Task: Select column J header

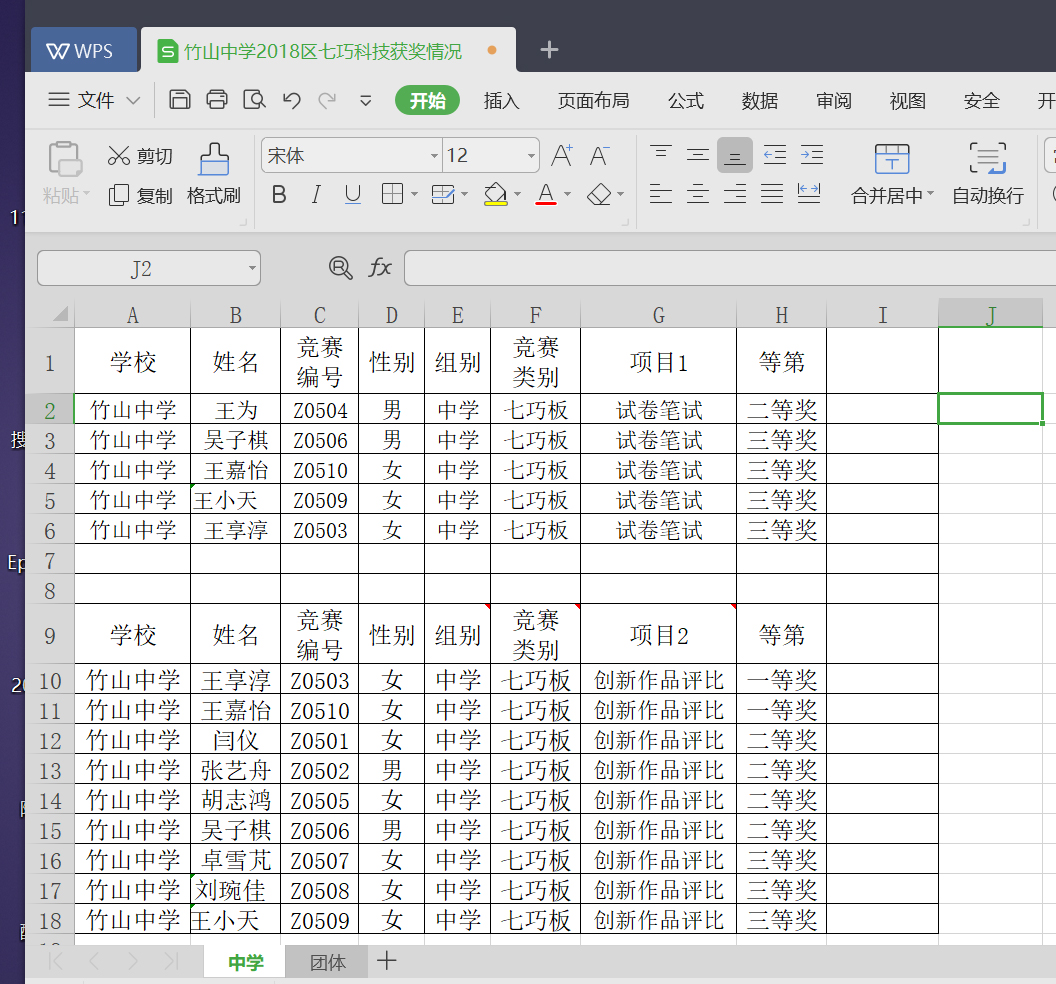Action: click(990, 315)
